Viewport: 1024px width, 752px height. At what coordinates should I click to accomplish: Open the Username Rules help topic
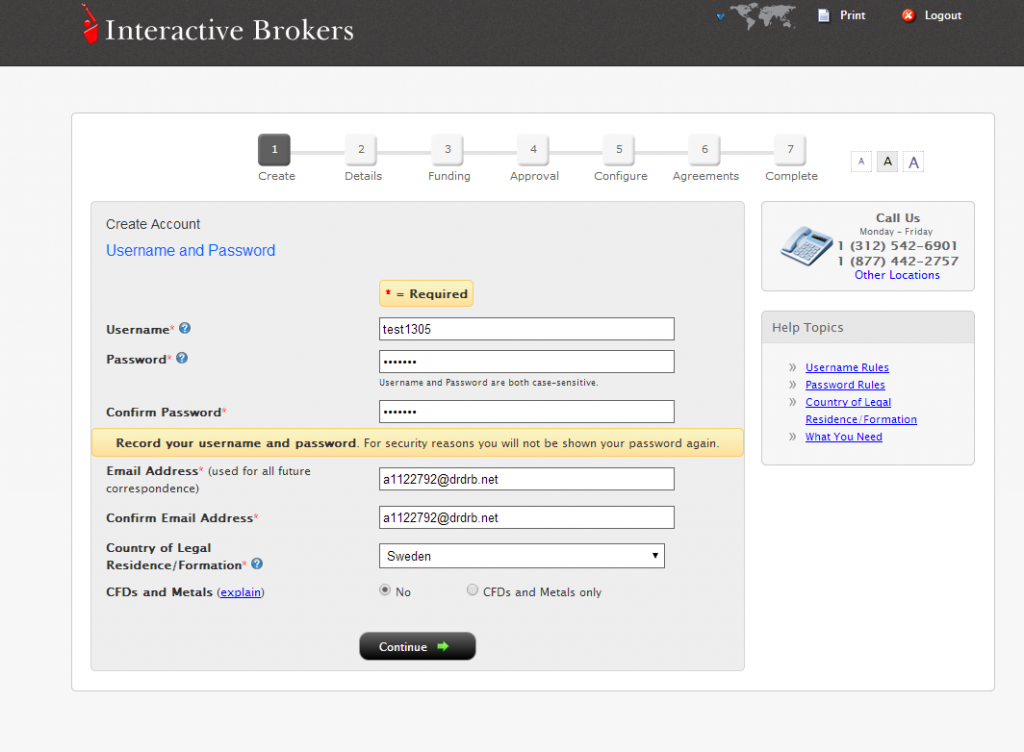click(x=847, y=368)
